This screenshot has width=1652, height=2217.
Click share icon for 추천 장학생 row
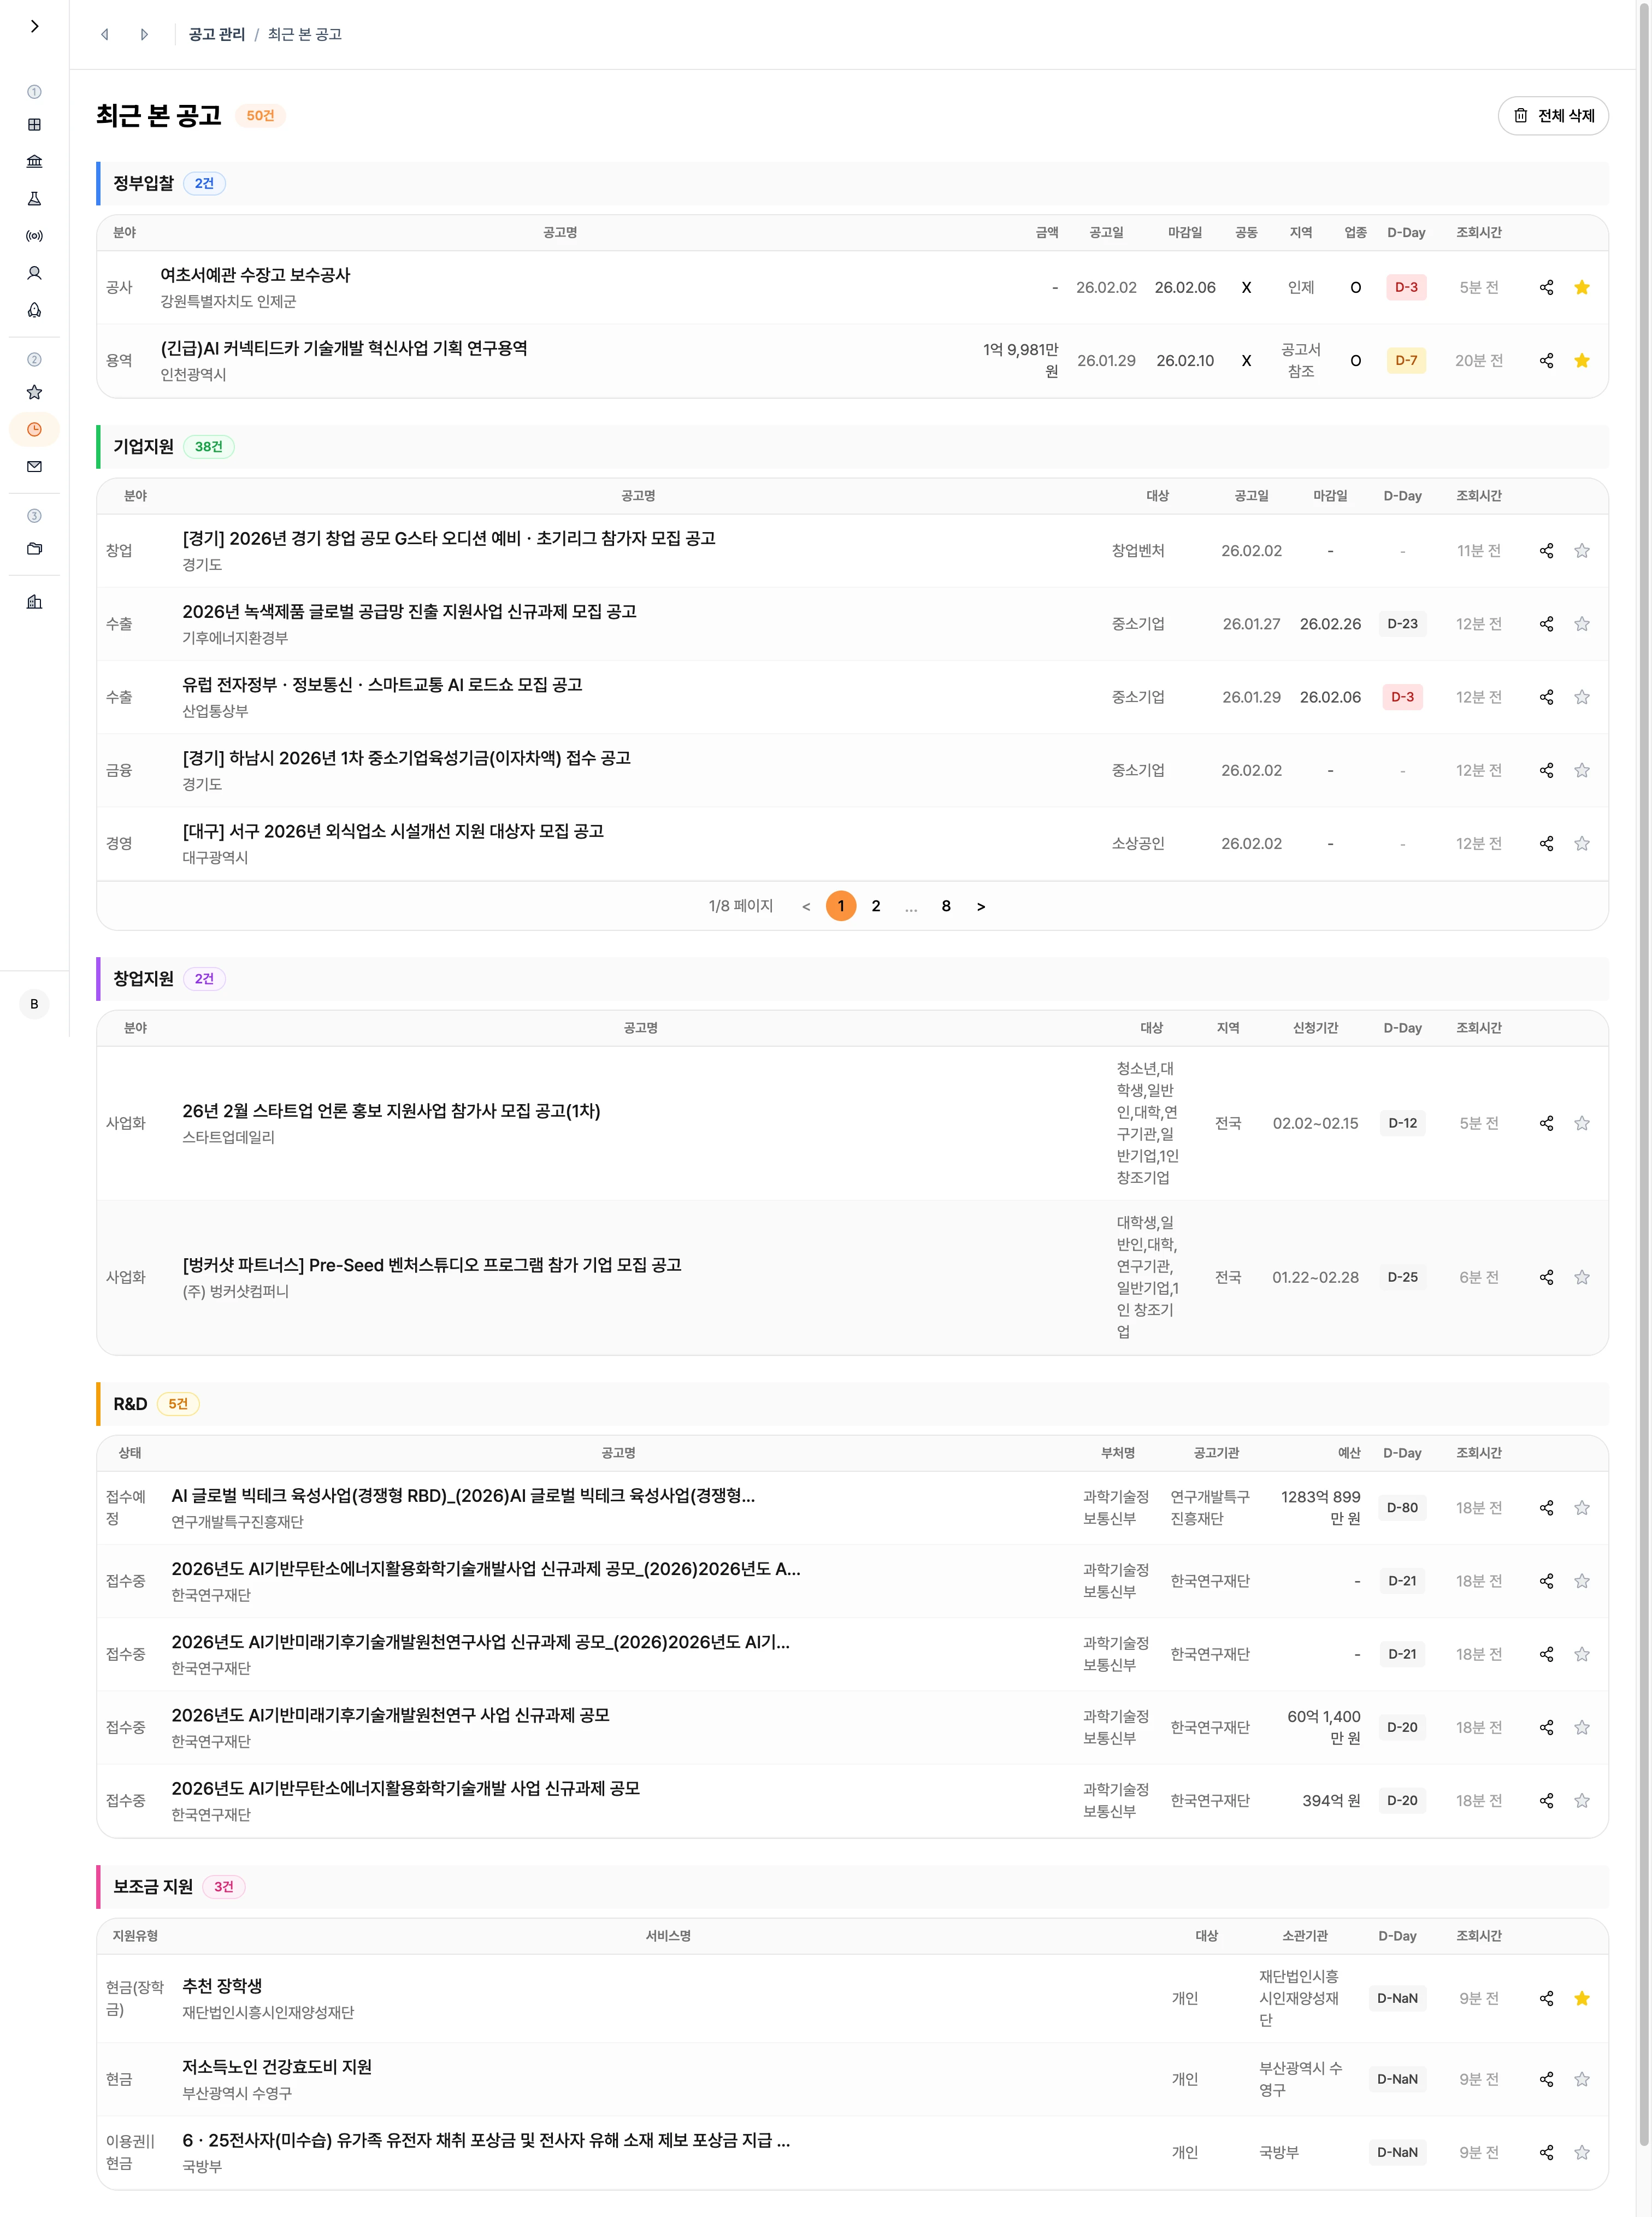point(1546,1998)
